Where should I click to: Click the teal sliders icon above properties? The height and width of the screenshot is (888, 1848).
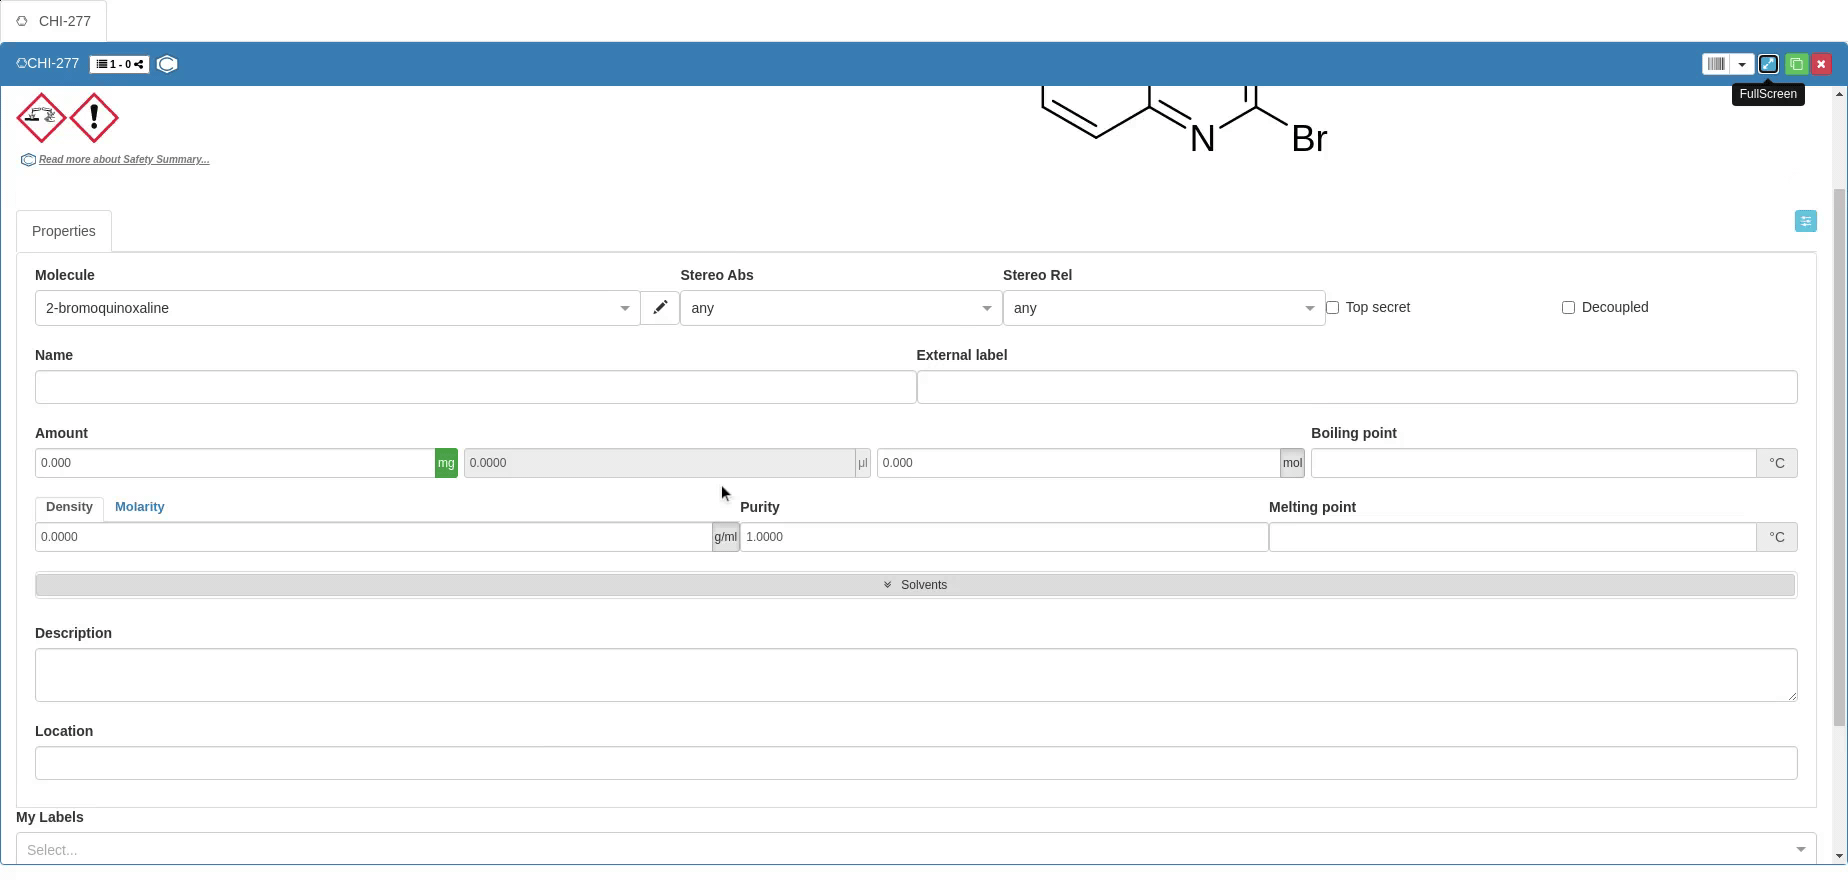[1805, 221]
